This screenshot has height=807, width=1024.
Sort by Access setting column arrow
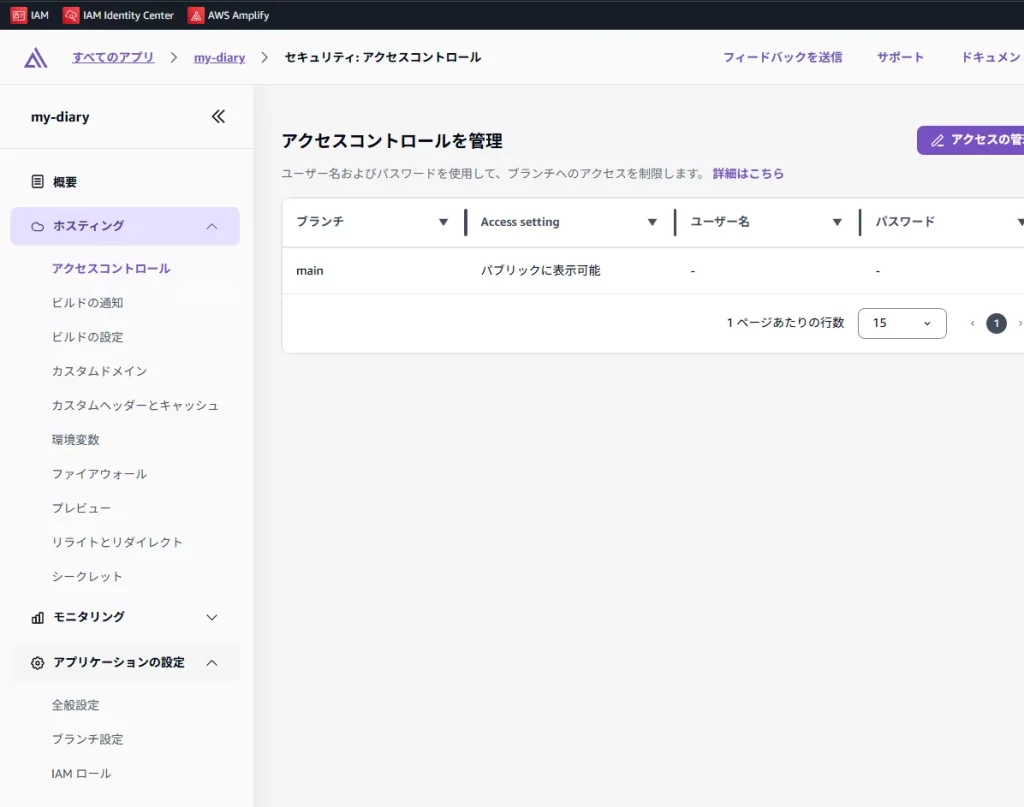click(x=652, y=222)
